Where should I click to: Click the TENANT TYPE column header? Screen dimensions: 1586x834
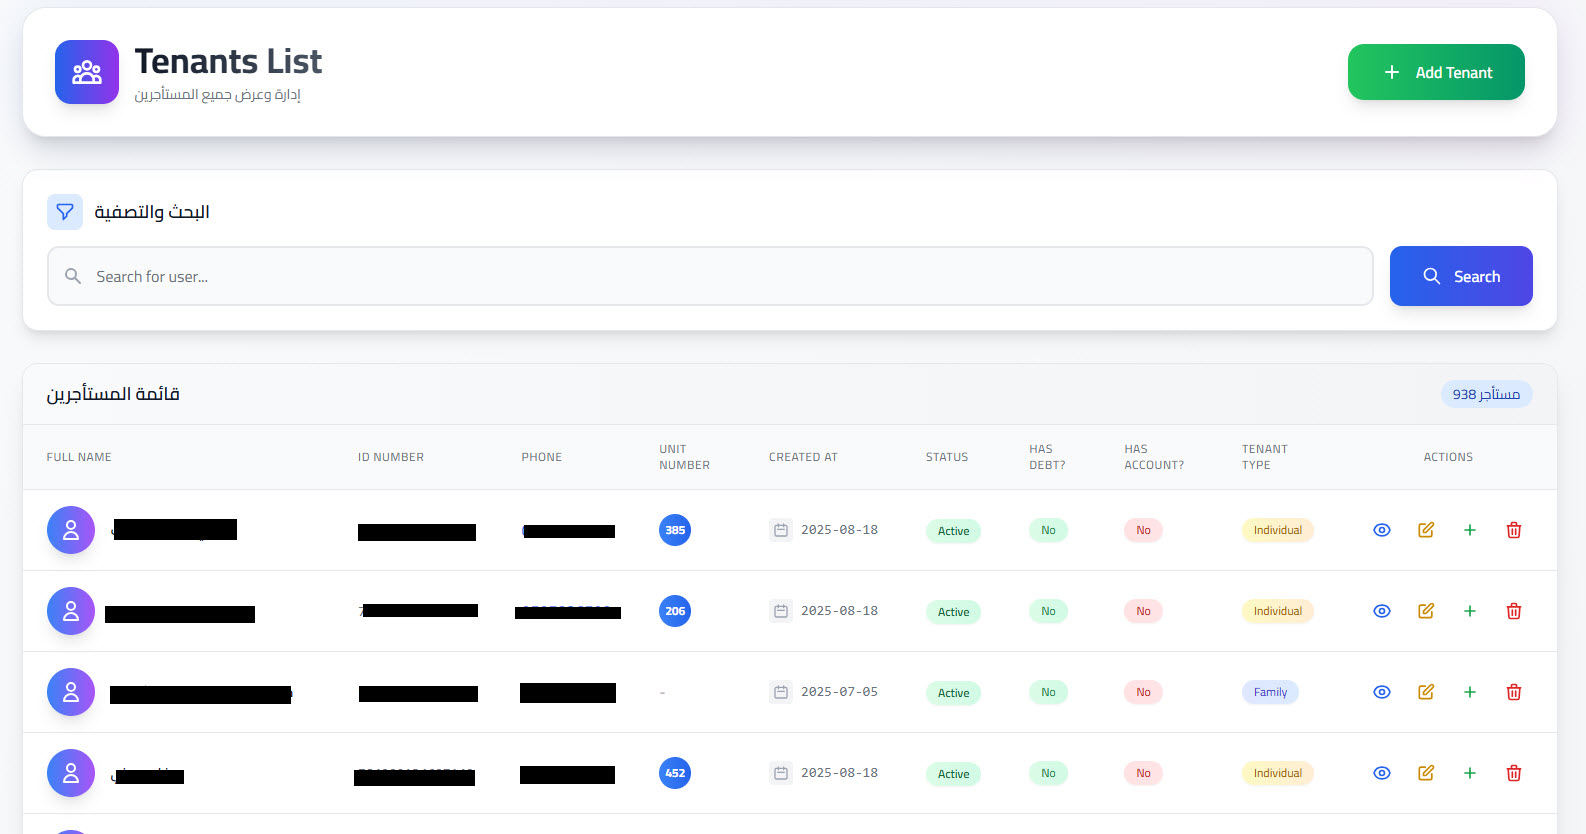point(1265,457)
